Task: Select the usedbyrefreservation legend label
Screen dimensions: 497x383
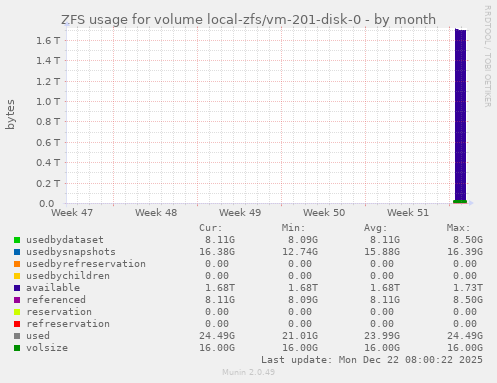Action: [x=86, y=264]
